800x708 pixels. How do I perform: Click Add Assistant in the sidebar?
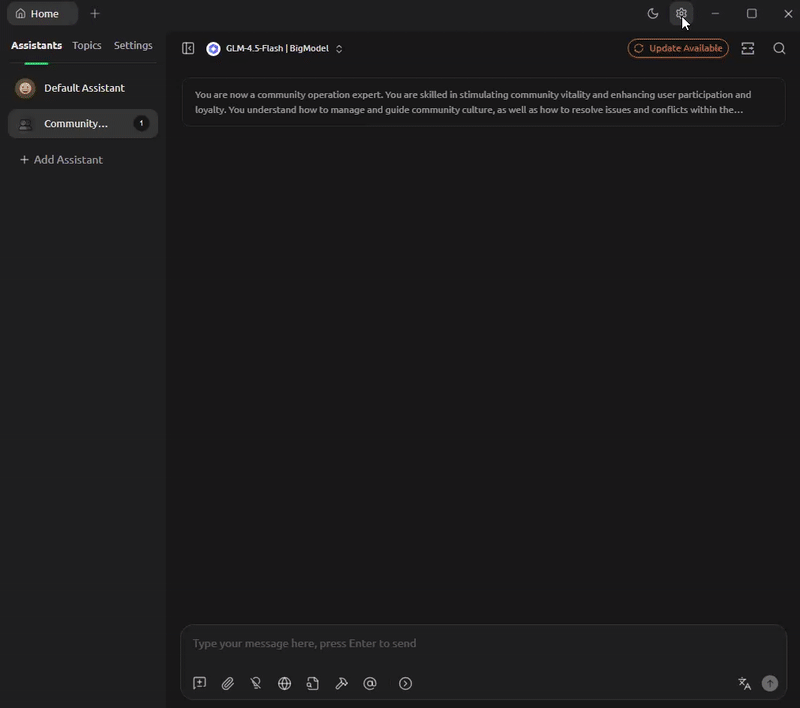[x=62, y=159]
